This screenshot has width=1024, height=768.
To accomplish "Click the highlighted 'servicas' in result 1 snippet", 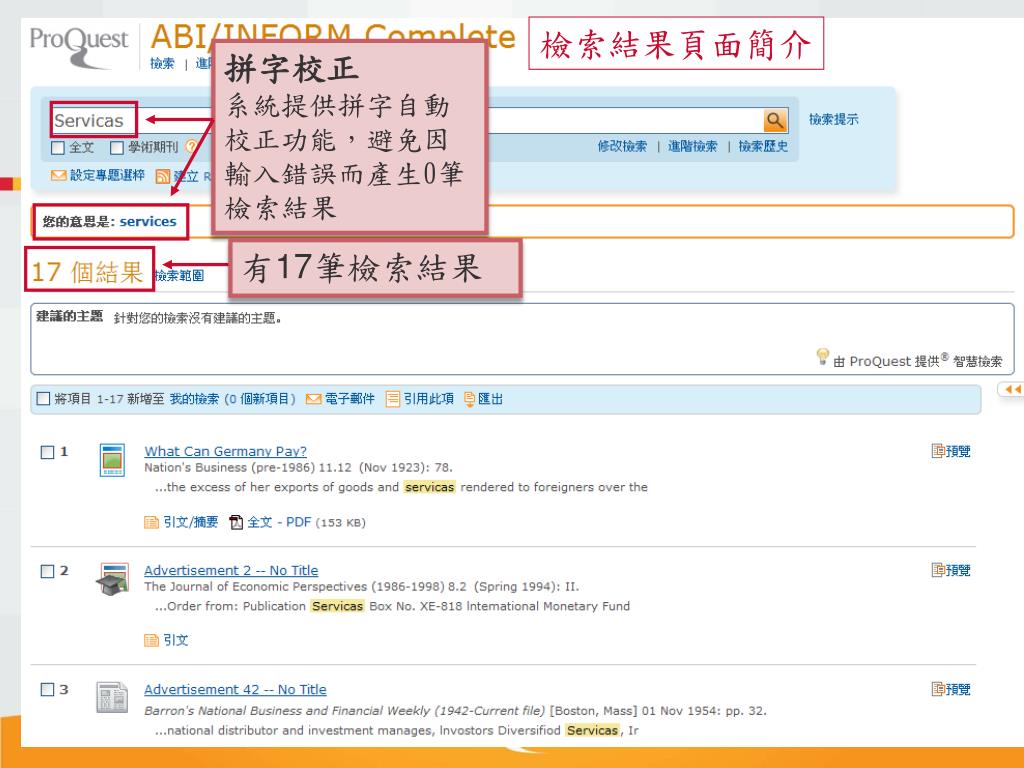I will [x=429, y=487].
